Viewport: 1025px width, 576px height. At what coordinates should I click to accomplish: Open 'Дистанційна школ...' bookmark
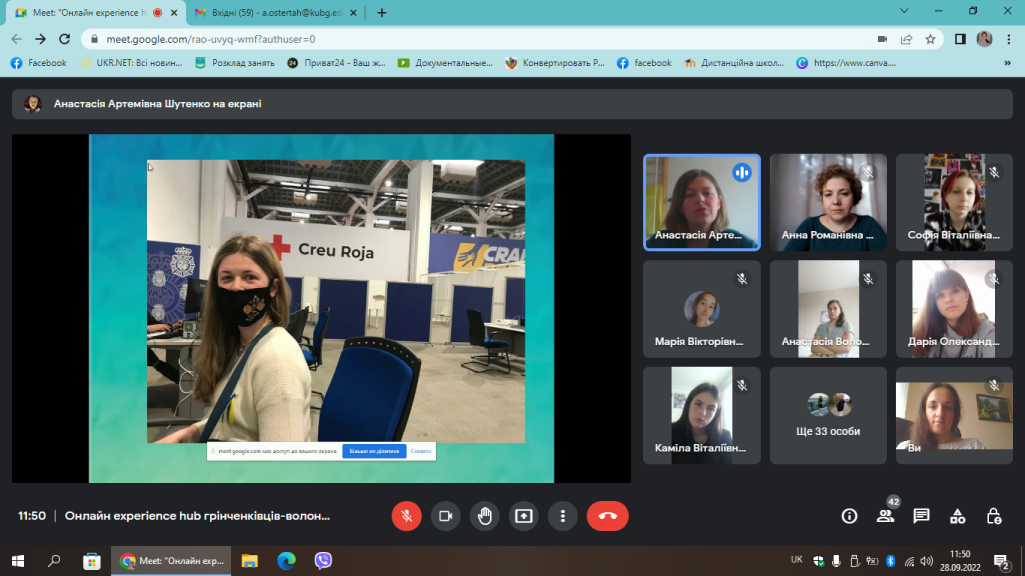point(734,63)
